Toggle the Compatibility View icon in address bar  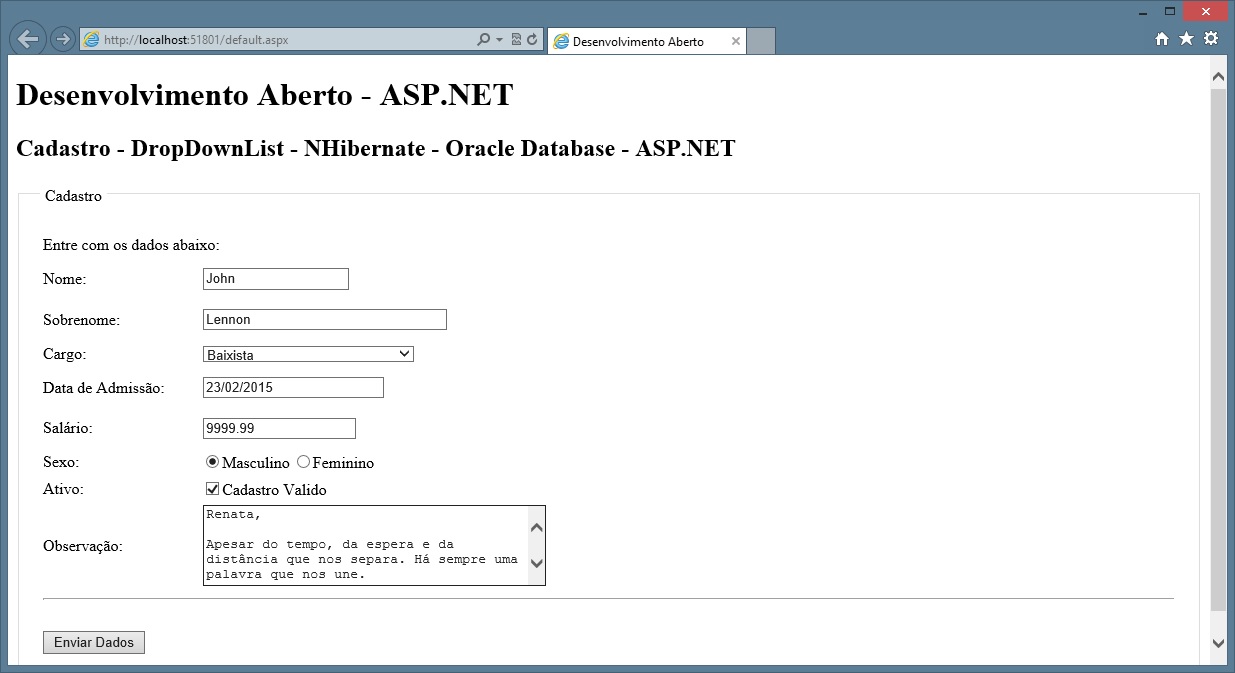[516, 40]
